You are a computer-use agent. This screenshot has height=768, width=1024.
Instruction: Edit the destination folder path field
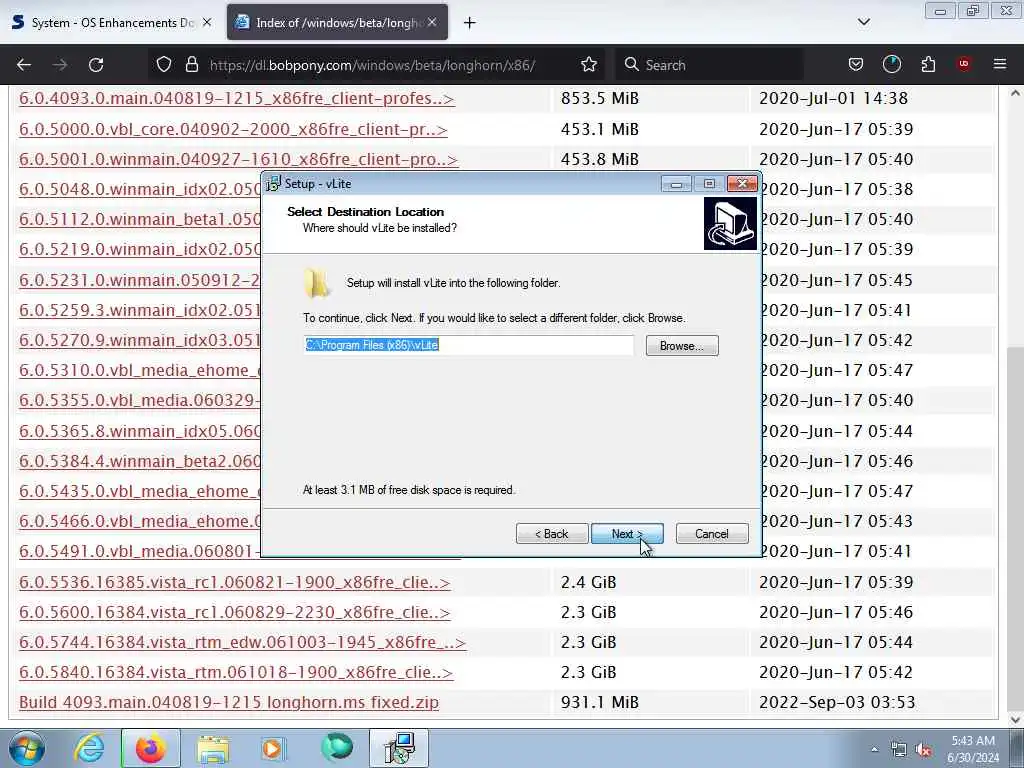tap(469, 345)
